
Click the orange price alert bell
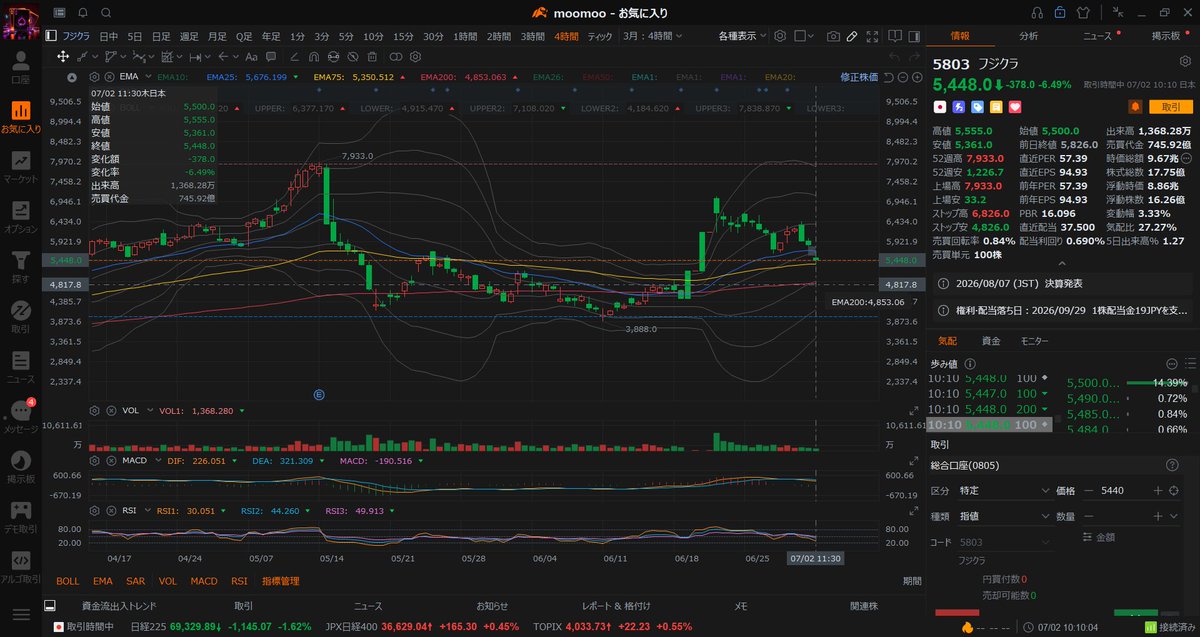[x=1135, y=106]
